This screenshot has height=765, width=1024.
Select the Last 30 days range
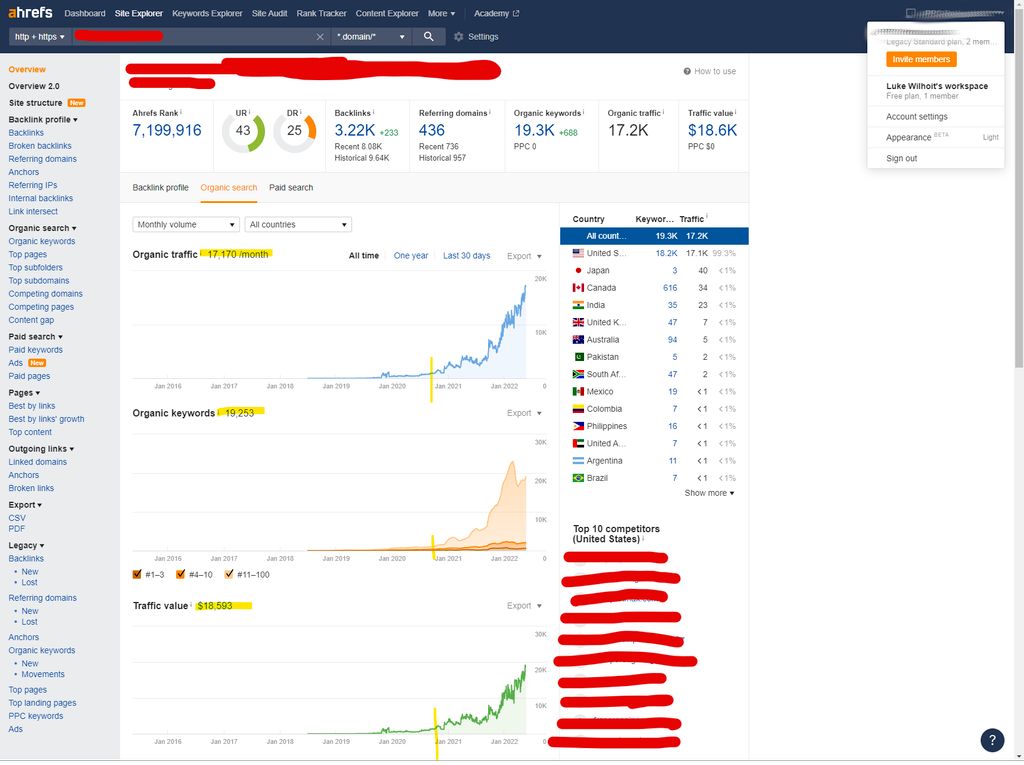point(466,256)
